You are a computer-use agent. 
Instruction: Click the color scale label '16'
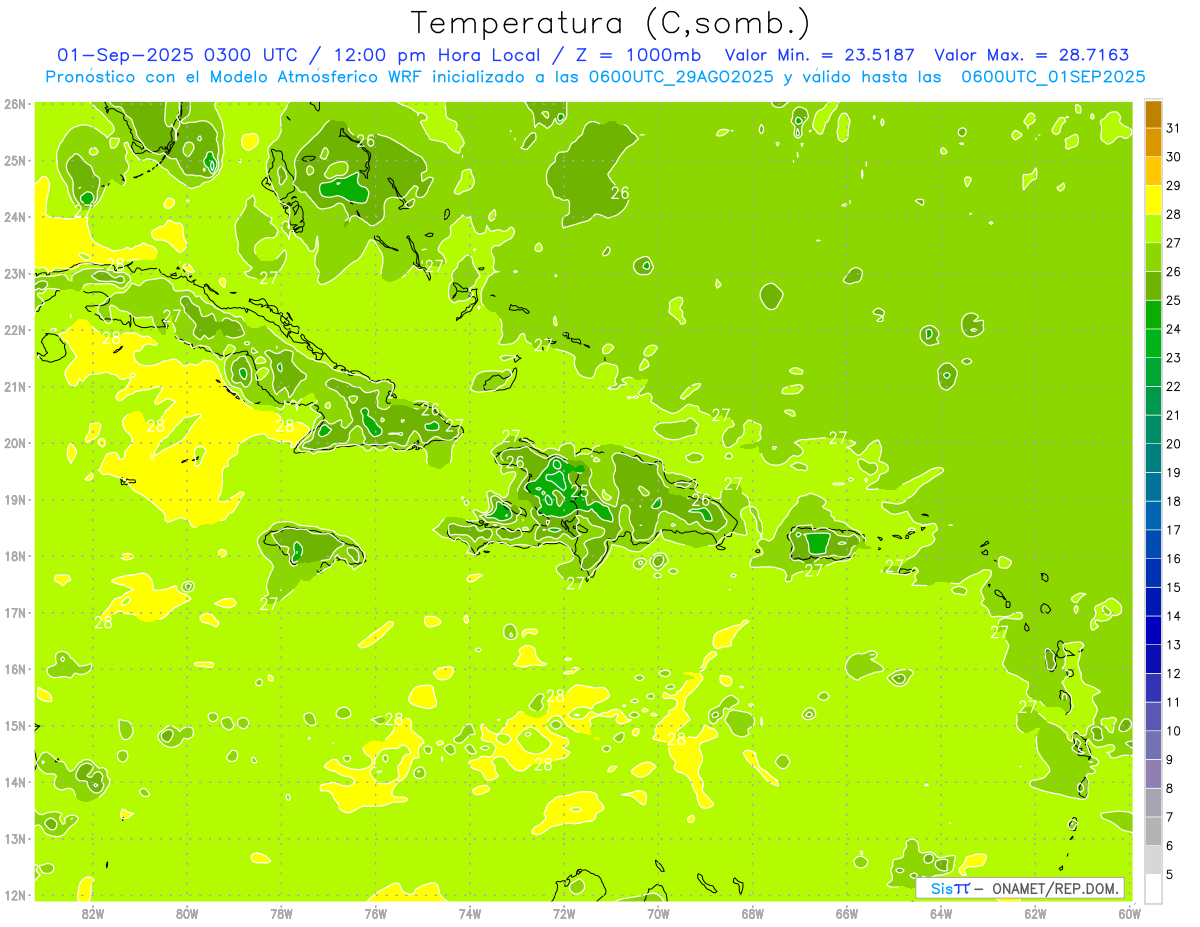1173,559
